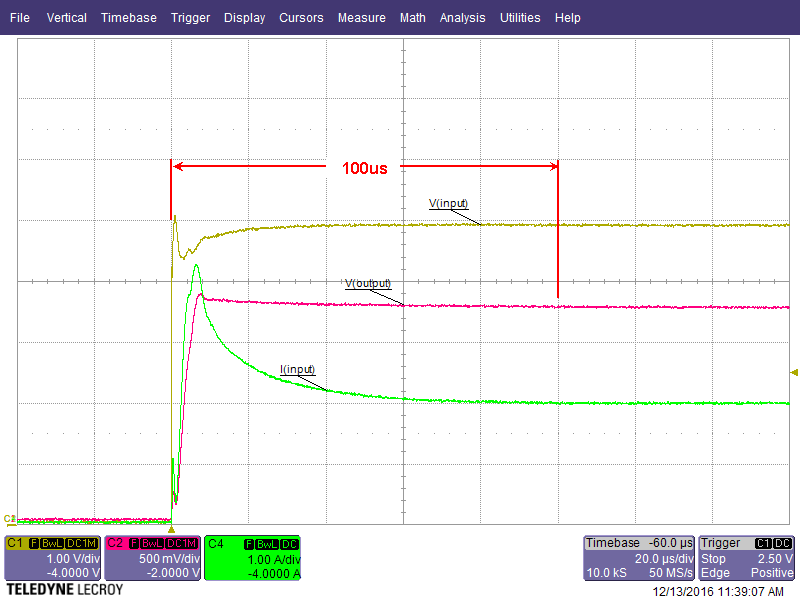800x600 pixels.
Task: Open the C2 channel descriptor box
Action: (153, 558)
